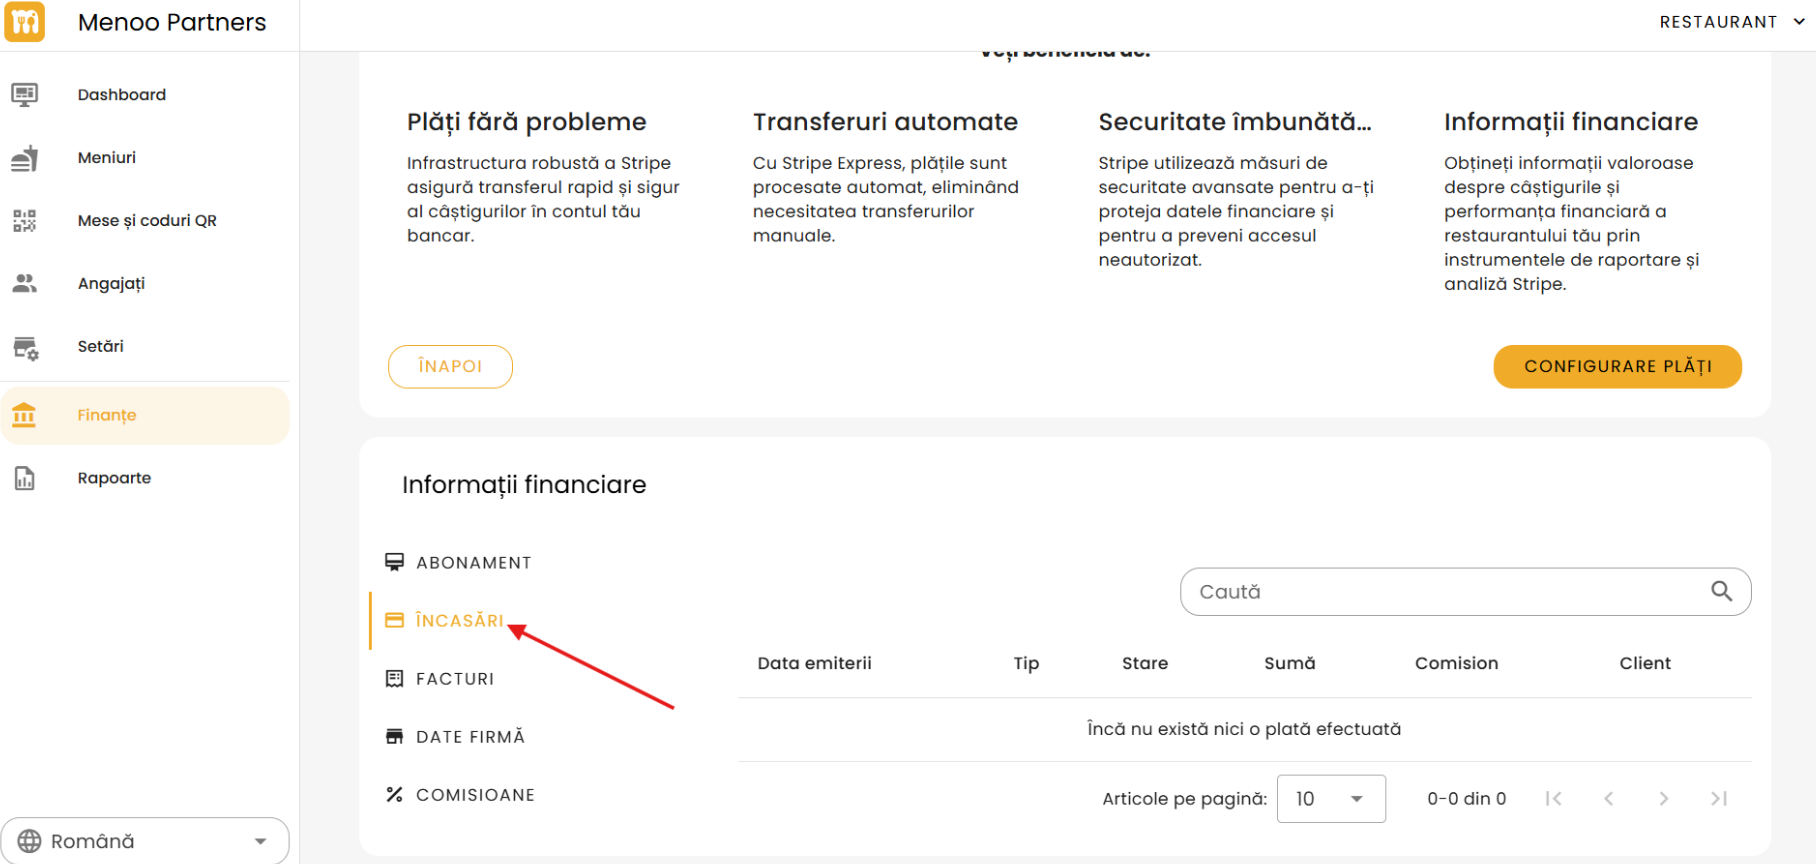Go to next page arrow
This screenshot has height=864, width=1816.
(1664, 798)
